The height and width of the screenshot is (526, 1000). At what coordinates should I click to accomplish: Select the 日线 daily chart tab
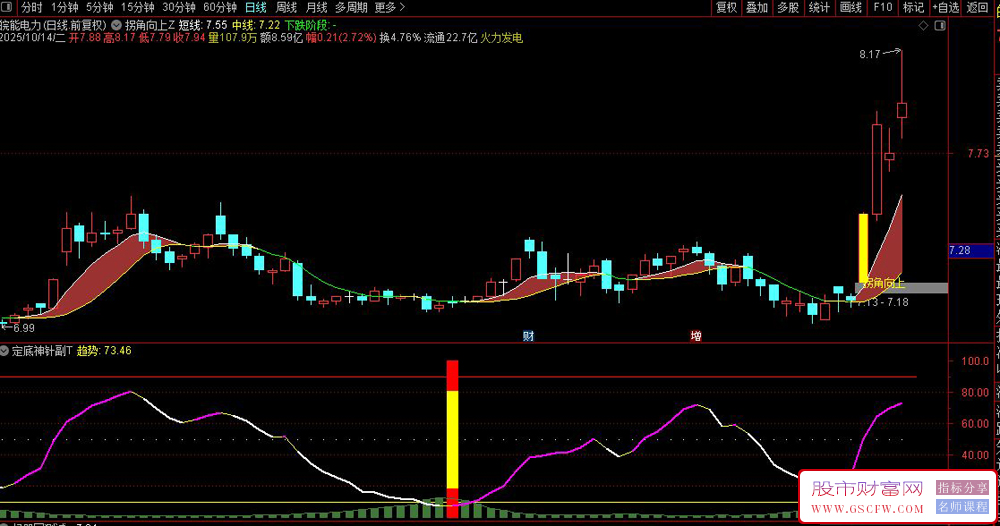256,8
